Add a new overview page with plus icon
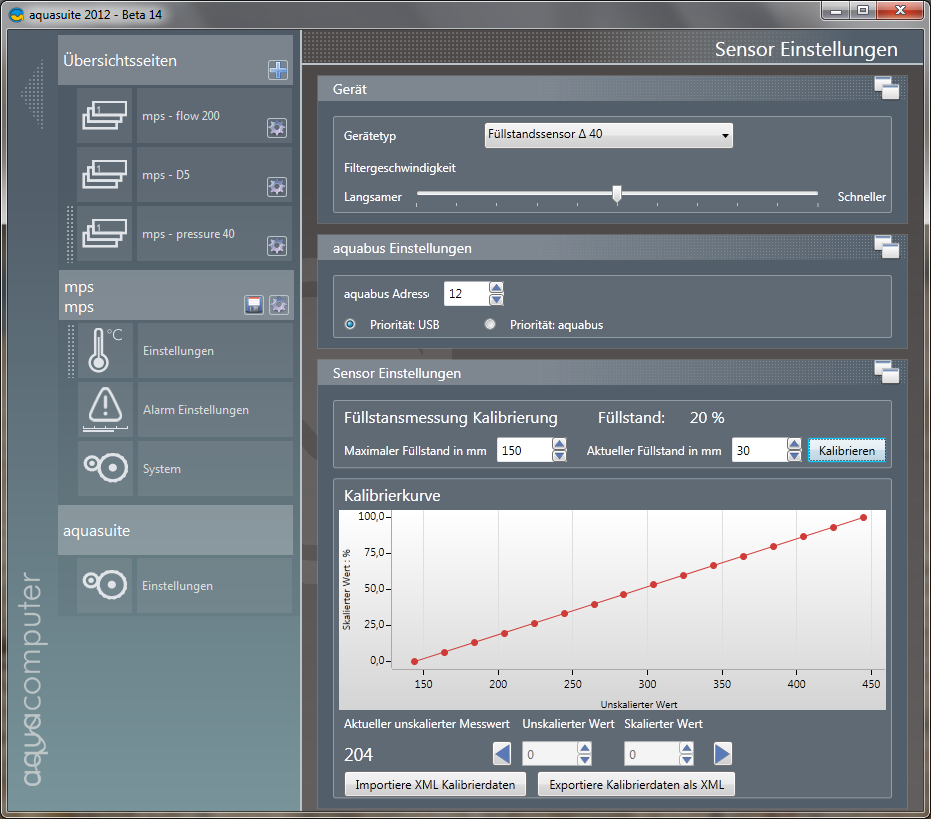Viewport: 931px width, 819px height. click(277, 70)
